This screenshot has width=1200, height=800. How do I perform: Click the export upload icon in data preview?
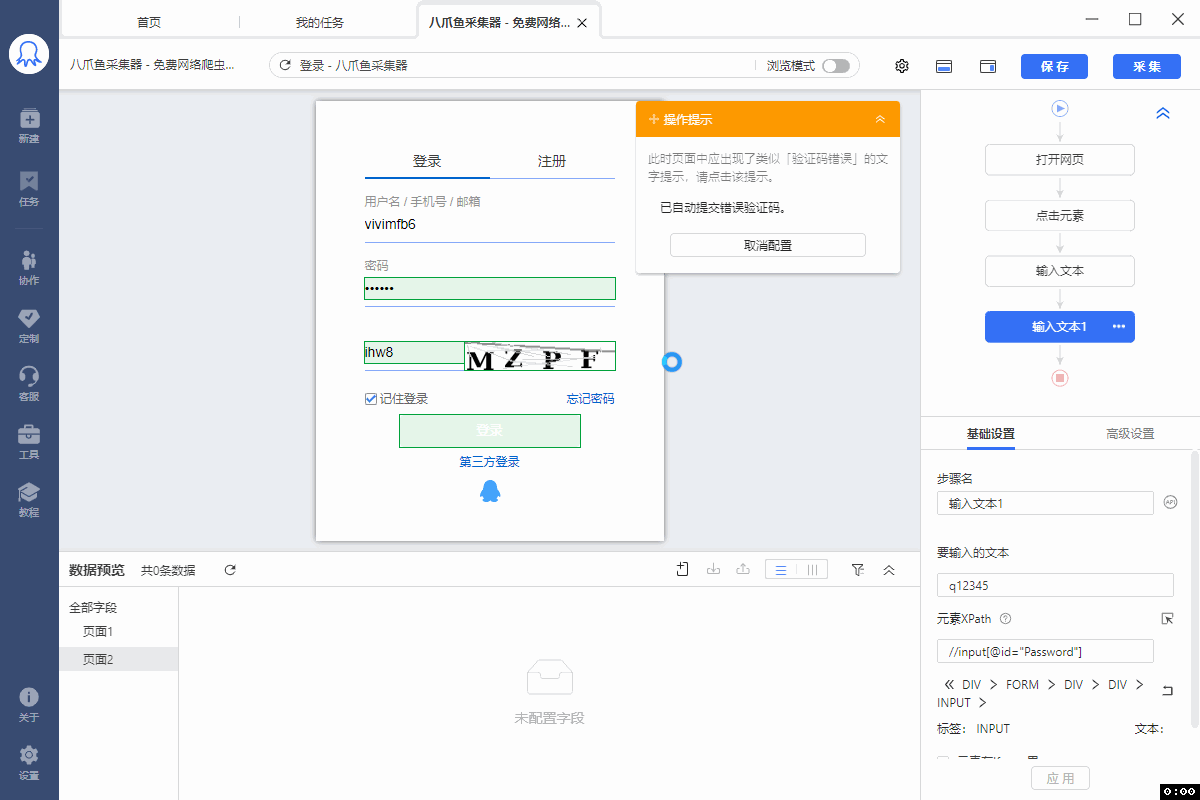743,570
